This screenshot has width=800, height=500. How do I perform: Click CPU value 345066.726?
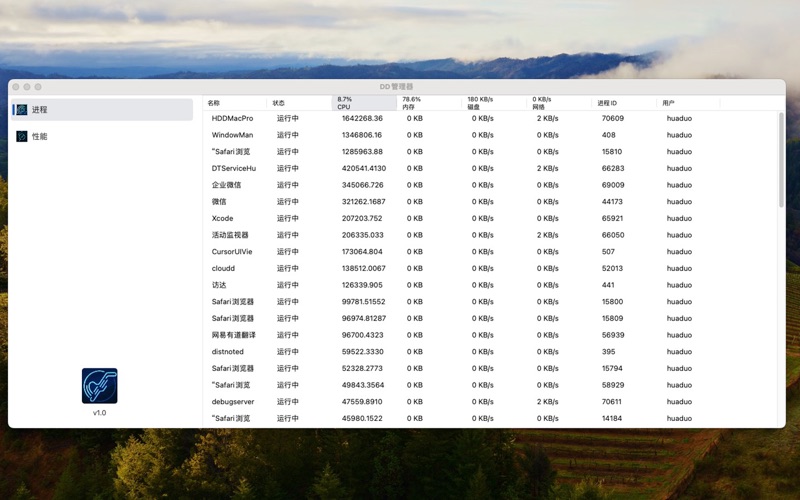pos(362,185)
